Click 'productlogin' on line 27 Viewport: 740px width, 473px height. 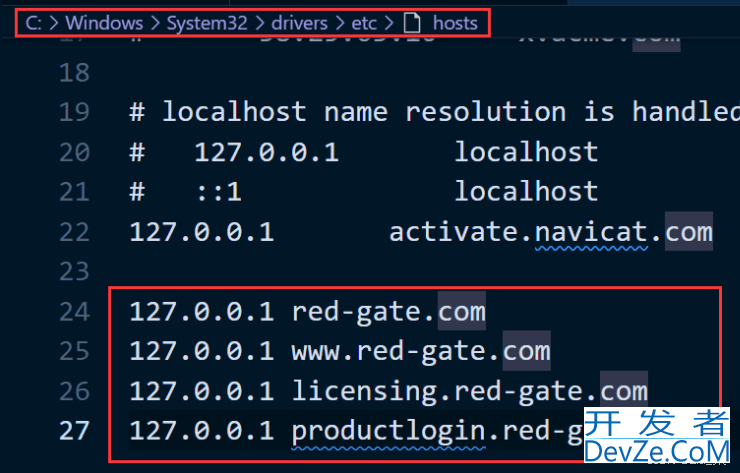pyautogui.click(x=388, y=431)
